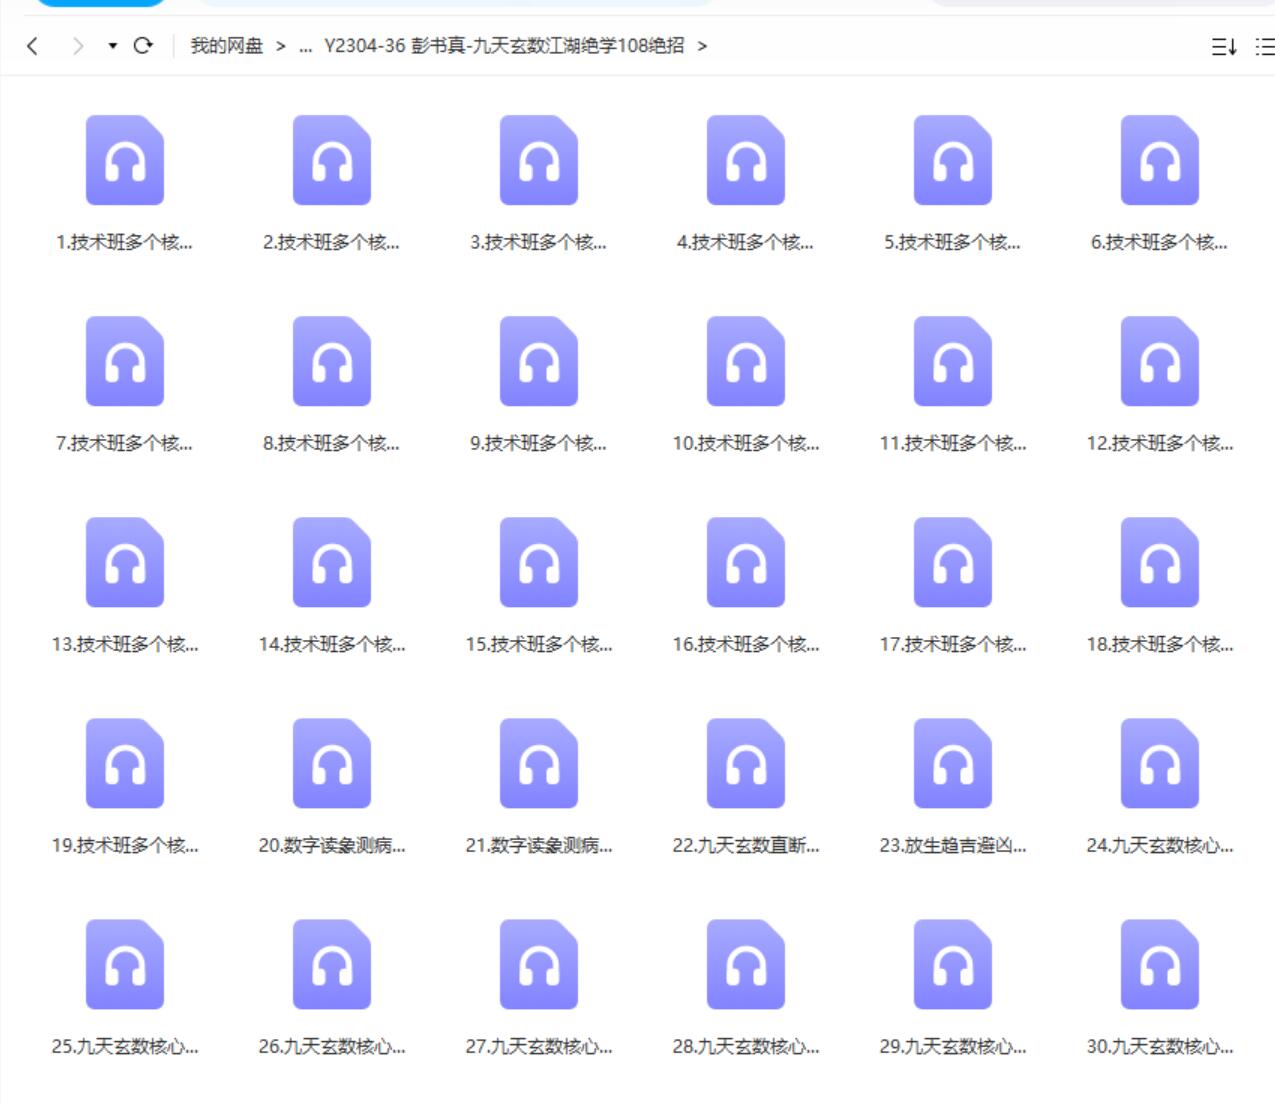Refresh the current folder listing

click(x=143, y=46)
